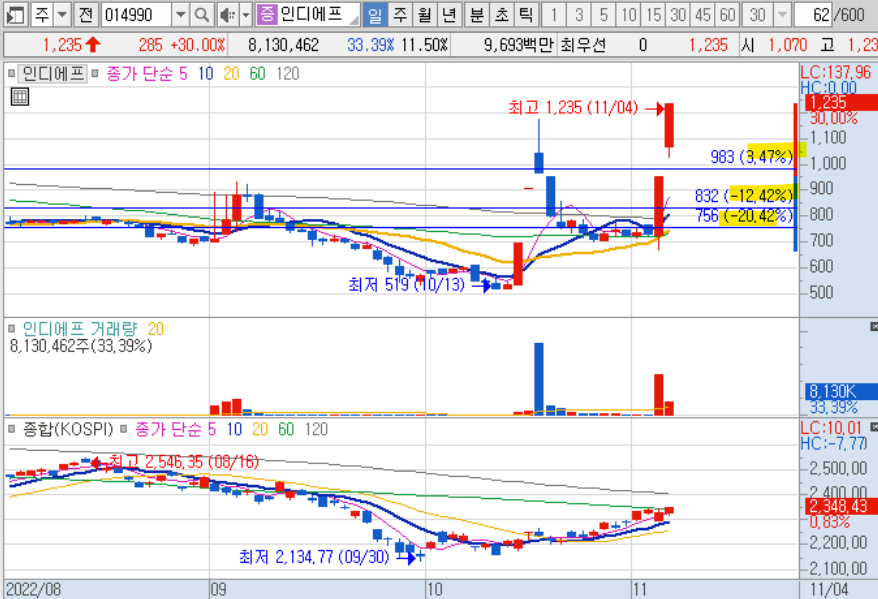Click the red 1,235 current price tag
The height and width of the screenshot is (599, 878).
(x=841, y=102)
